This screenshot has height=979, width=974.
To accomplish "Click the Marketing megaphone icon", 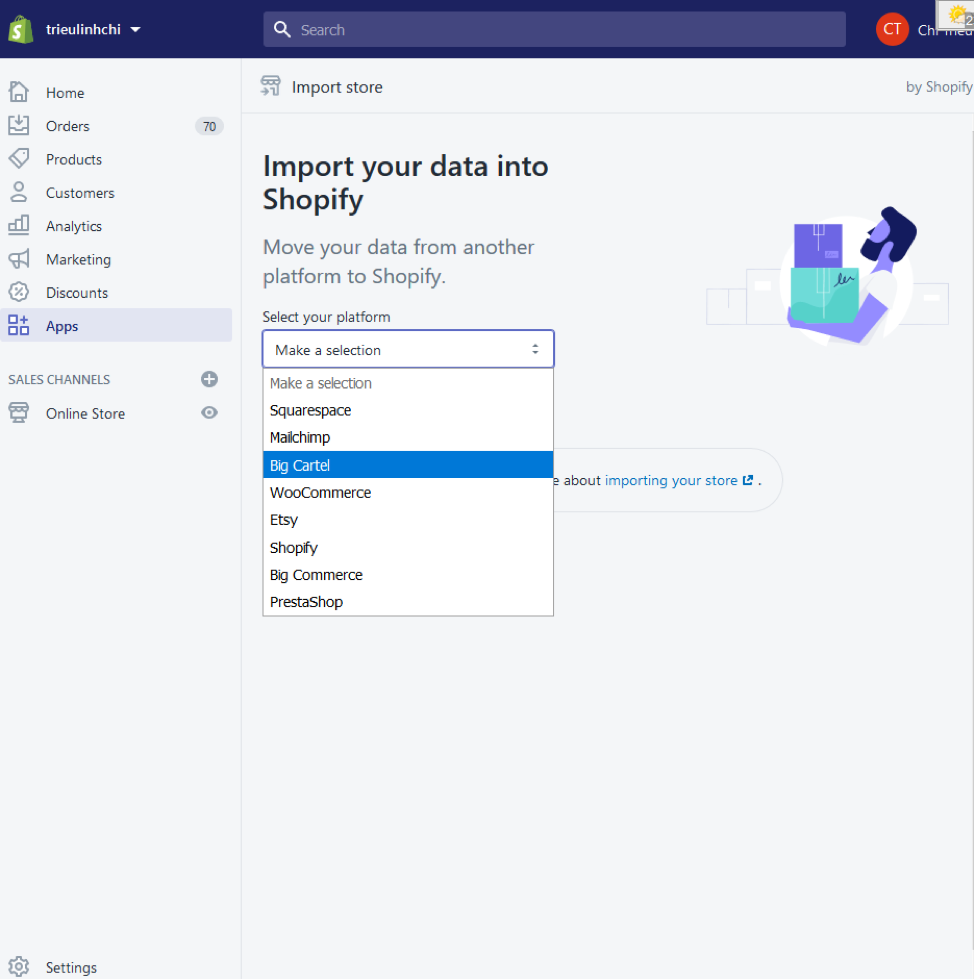I will [19, 258].
